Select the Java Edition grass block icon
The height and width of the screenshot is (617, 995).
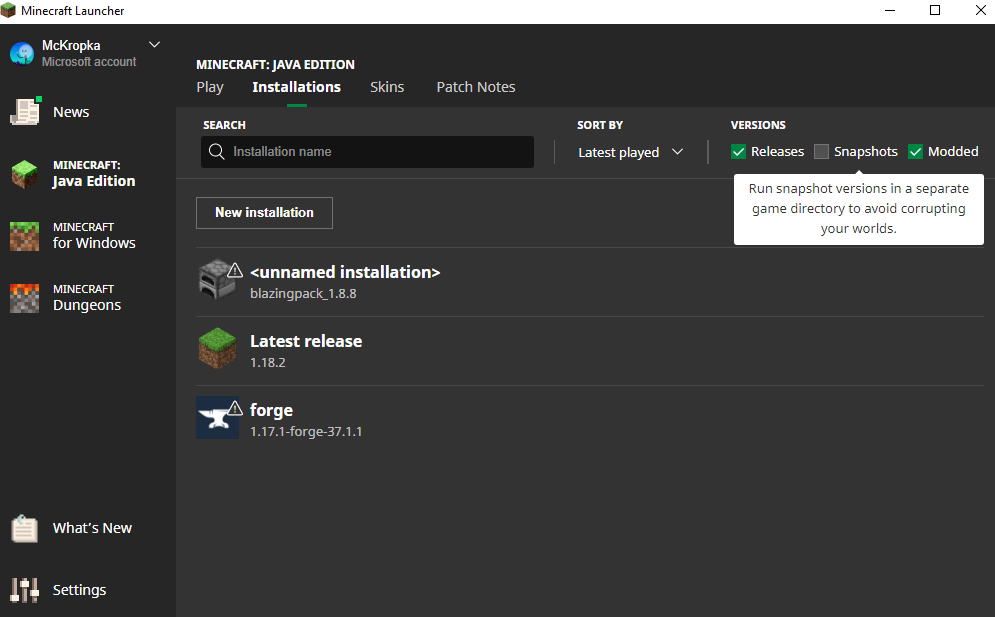(x=24, y=174)
